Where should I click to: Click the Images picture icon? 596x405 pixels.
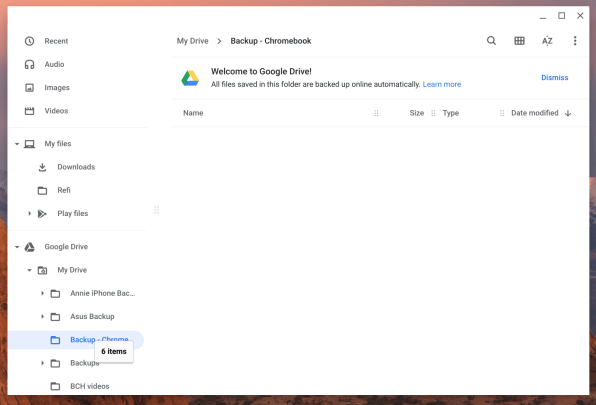(x=29, y=88)
